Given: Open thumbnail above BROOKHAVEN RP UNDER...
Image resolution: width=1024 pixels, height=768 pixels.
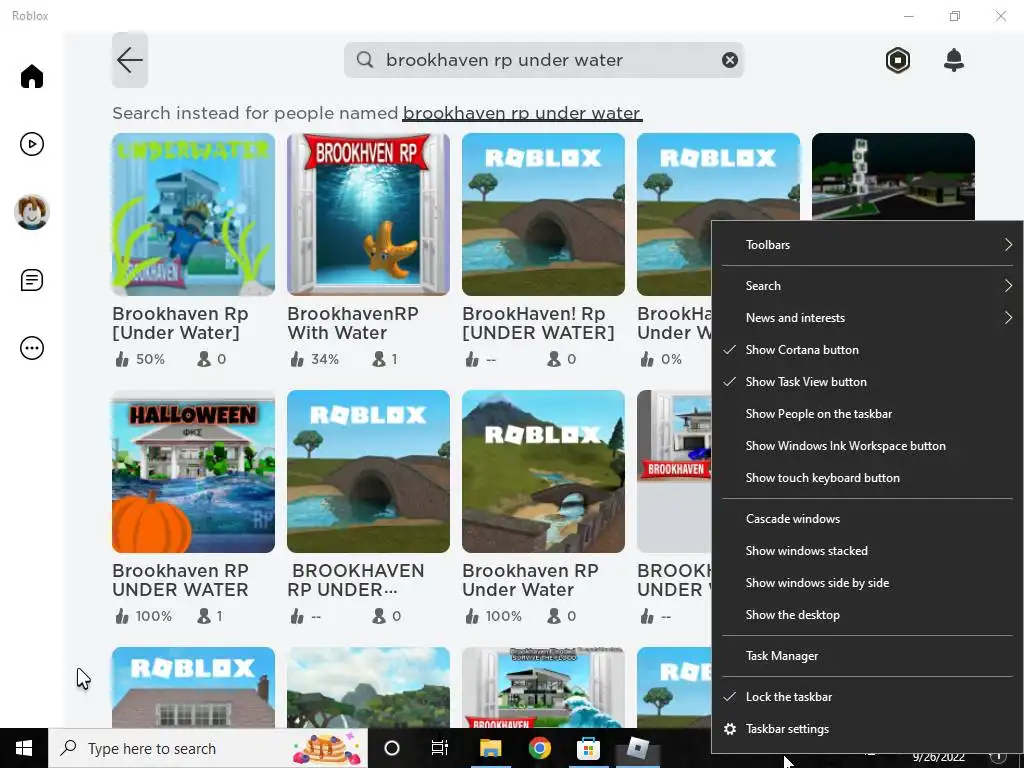Looking at the screenshot, I should (368, 472).
